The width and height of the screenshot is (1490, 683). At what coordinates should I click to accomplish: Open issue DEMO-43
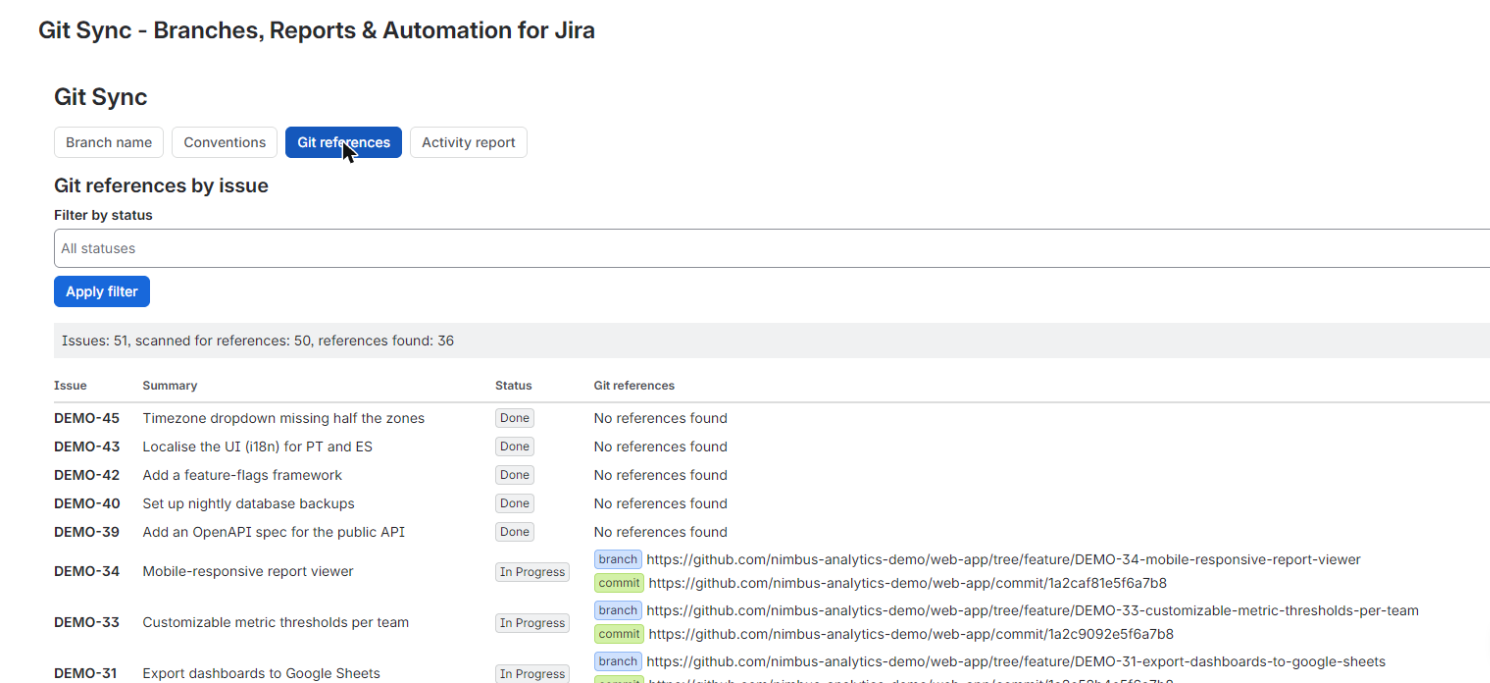point(87,446)
